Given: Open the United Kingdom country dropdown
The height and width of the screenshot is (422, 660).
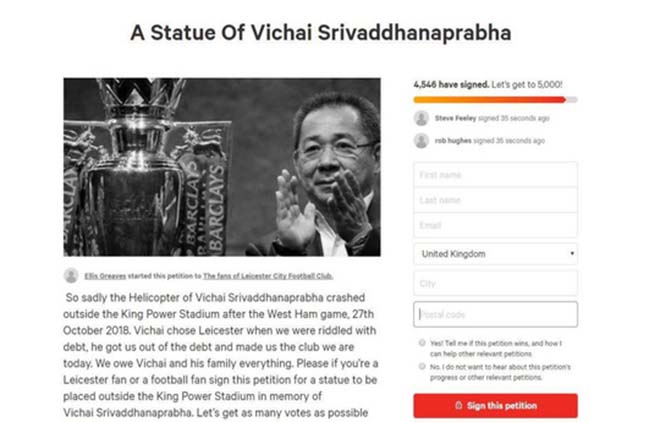Looking at the screenshot, I should (495, 254).
